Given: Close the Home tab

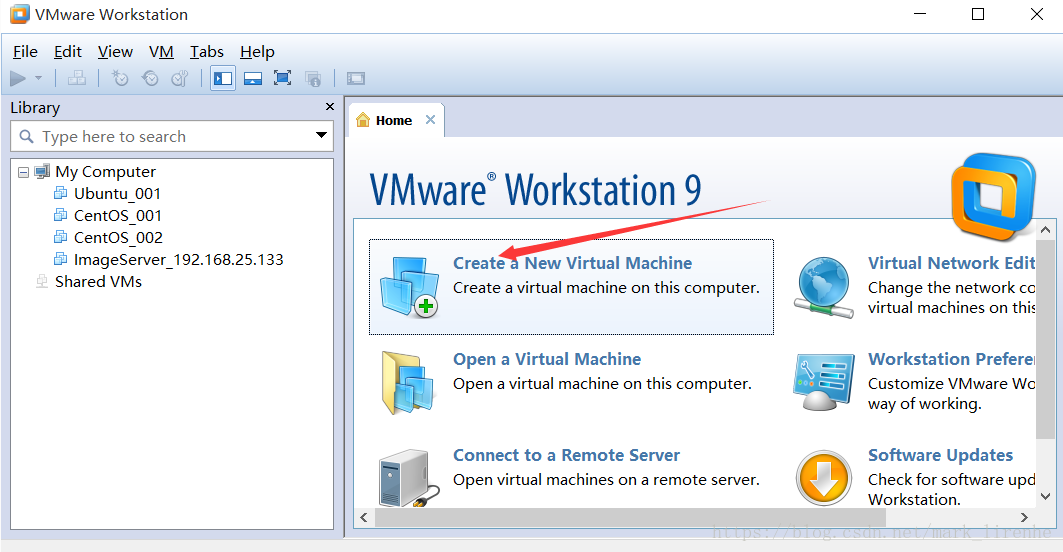Looking at the screenshot, I should [430, 120].
